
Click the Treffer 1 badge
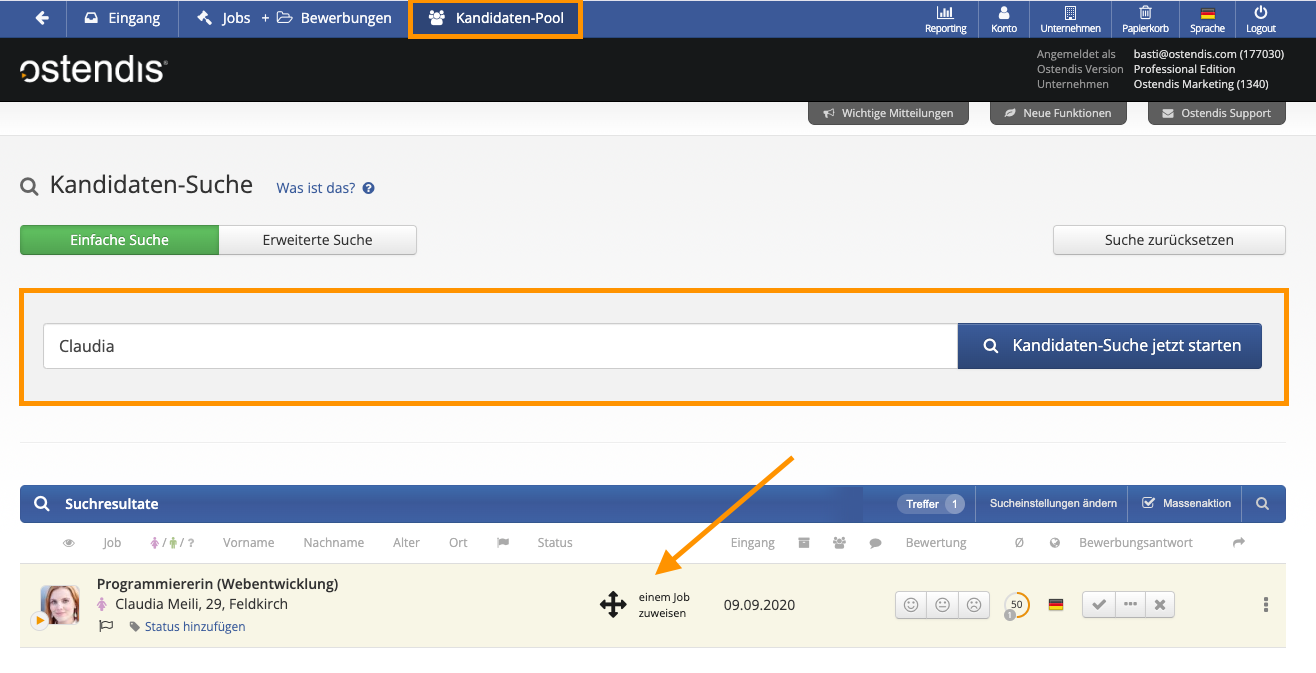(930, 504)
